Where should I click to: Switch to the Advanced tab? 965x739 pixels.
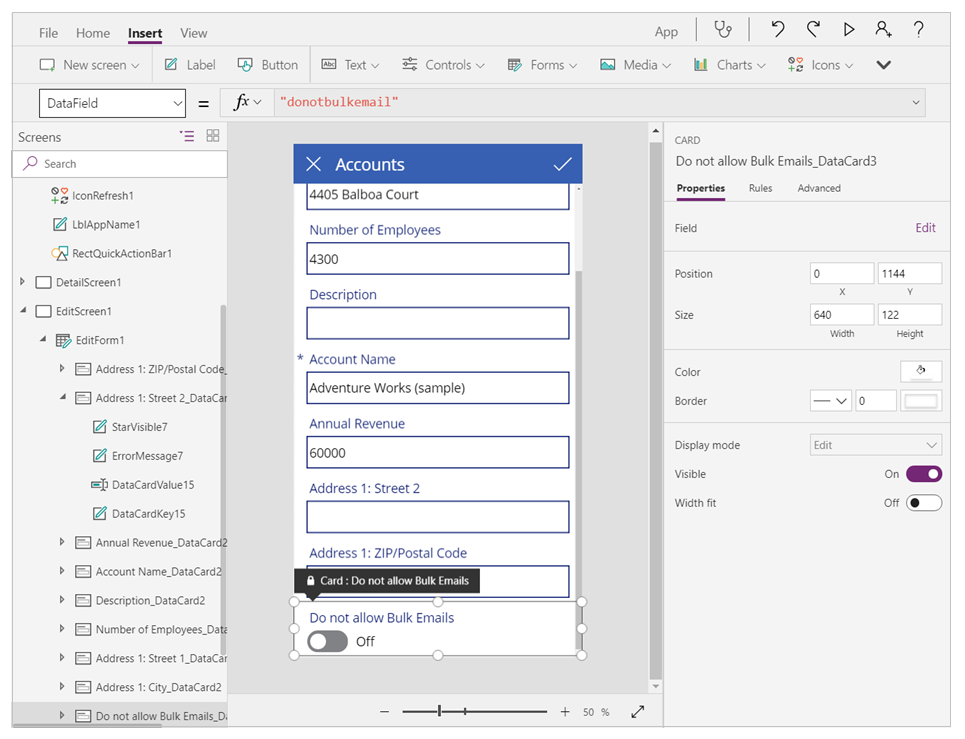pos(818,188)
